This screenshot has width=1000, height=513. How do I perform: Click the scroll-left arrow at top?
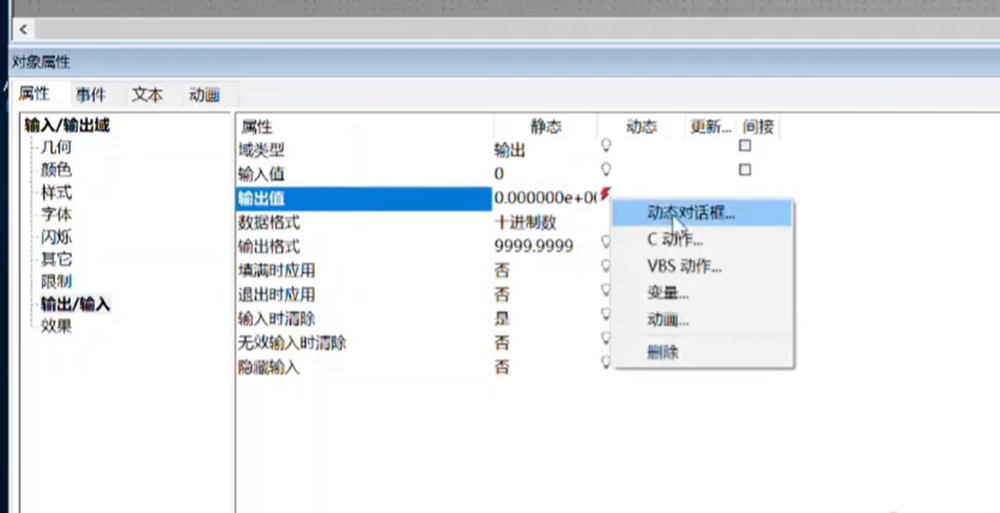tap(23, 31)
